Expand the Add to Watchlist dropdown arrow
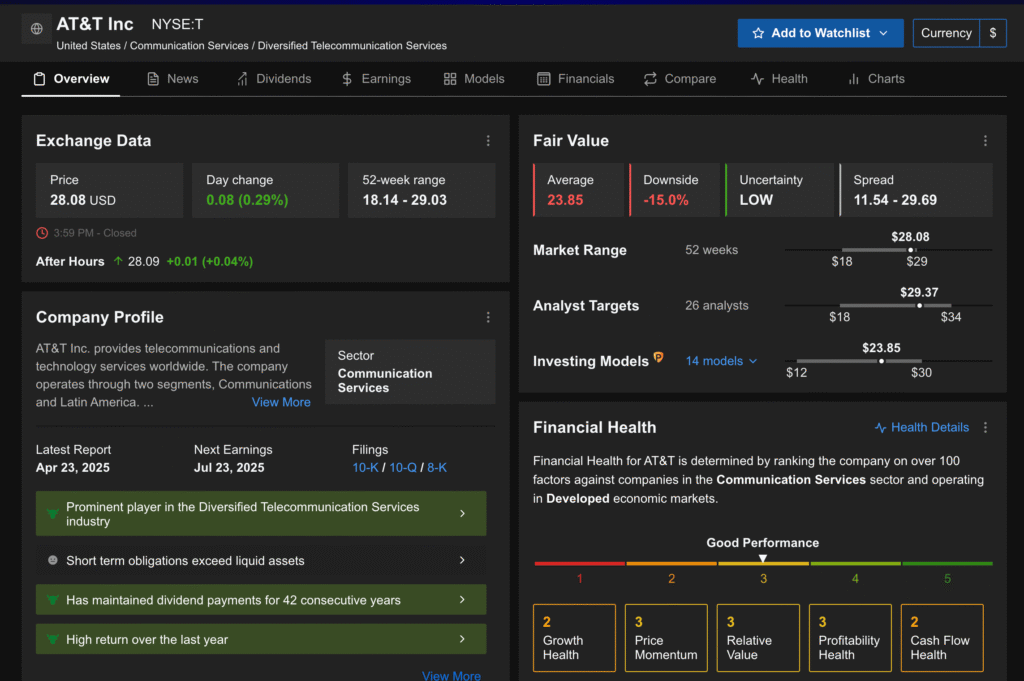This screenshot has height=681, width=1024. (x=884, y=33)
